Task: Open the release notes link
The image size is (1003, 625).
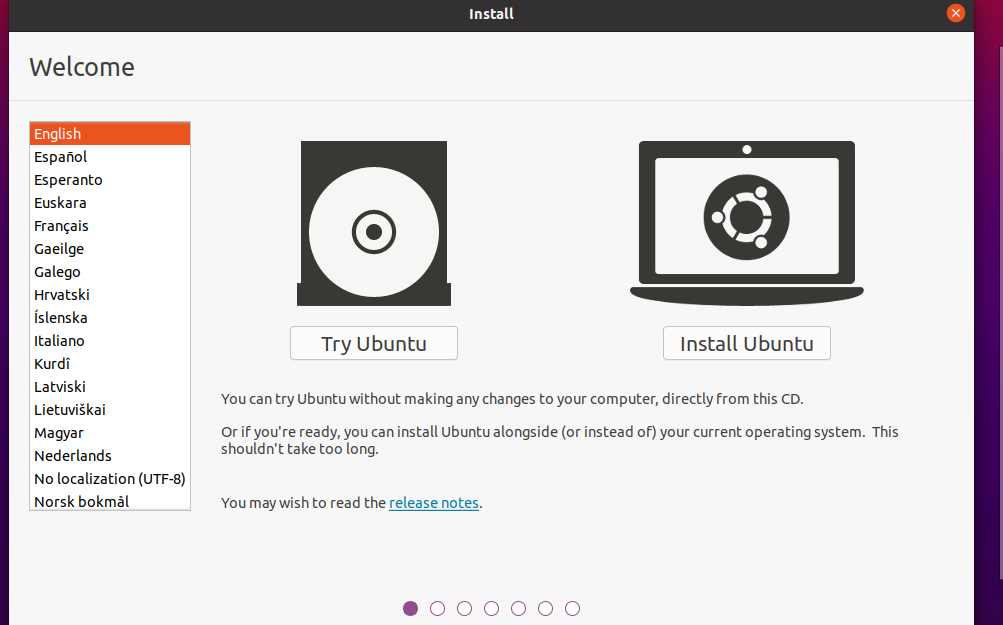Action: pyautogui.click(x=434, y=503)
